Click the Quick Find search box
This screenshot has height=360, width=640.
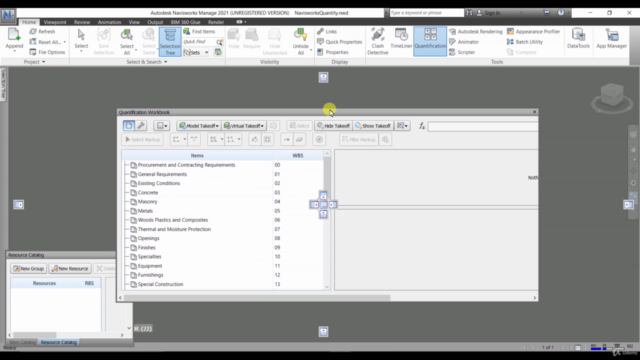(x=199, y=42)
